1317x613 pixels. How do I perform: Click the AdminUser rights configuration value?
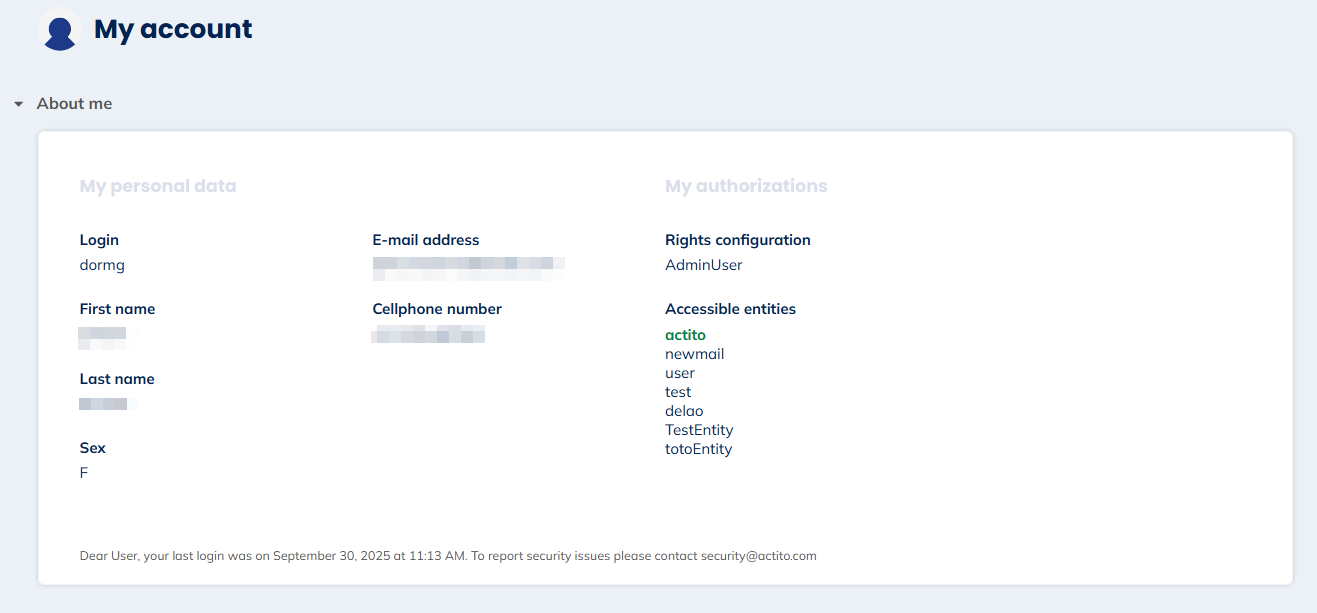point(703,265)
